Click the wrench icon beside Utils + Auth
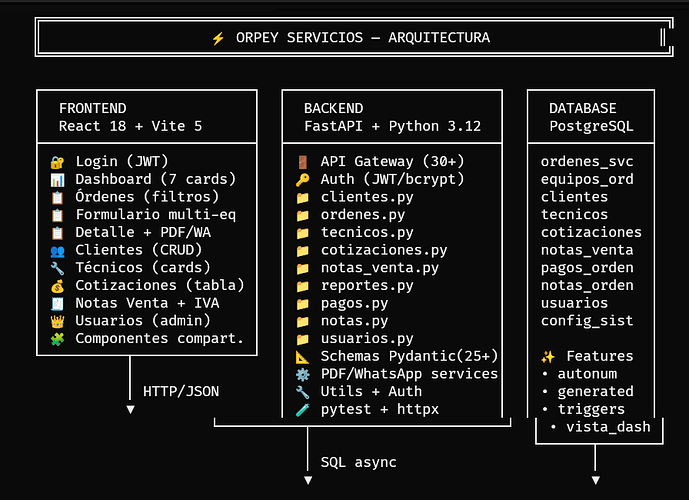 click(x=302, y=392)
